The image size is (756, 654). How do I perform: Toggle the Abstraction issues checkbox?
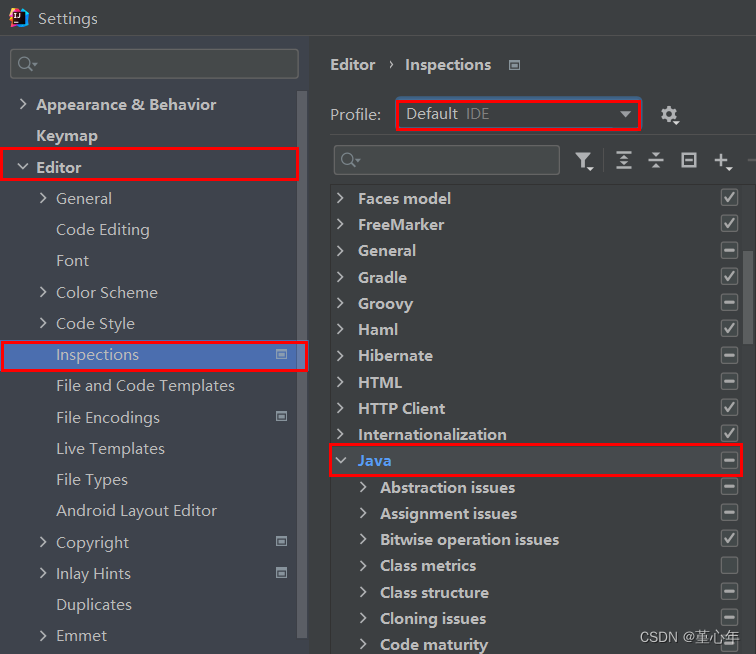[x=729, y=486]
